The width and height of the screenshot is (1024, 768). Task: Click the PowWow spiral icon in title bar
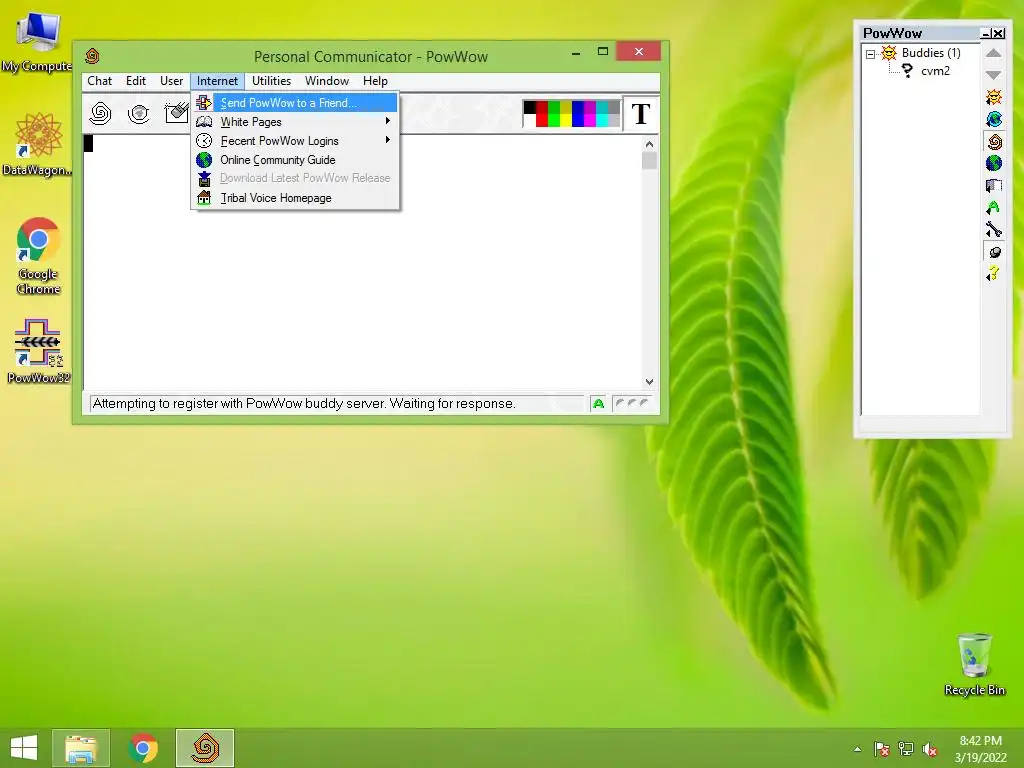[93, 56]
